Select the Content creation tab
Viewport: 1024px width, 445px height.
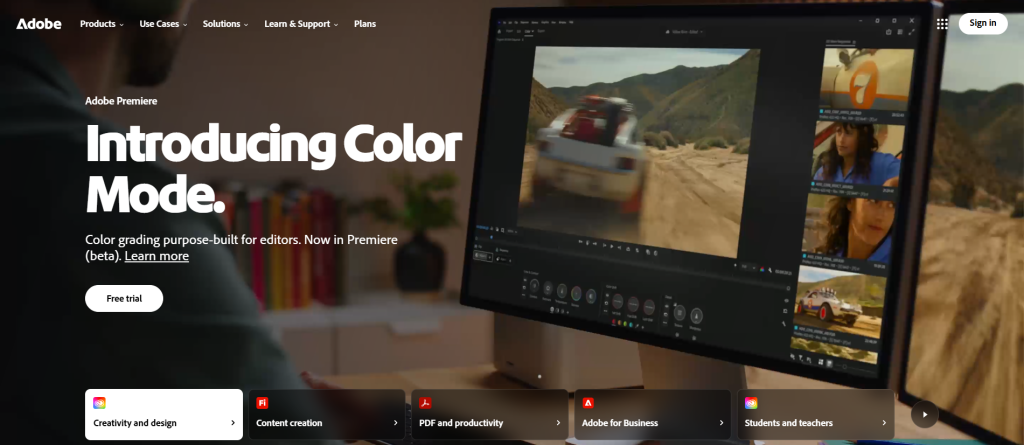point(327,415)
